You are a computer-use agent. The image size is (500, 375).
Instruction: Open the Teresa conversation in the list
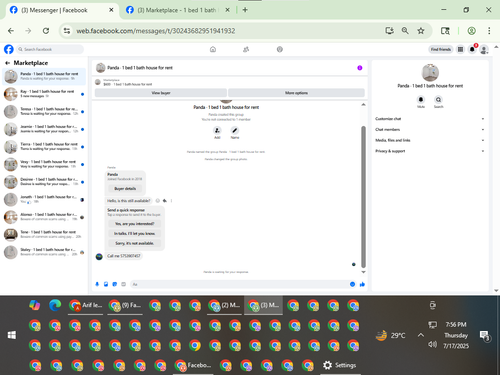44,112
